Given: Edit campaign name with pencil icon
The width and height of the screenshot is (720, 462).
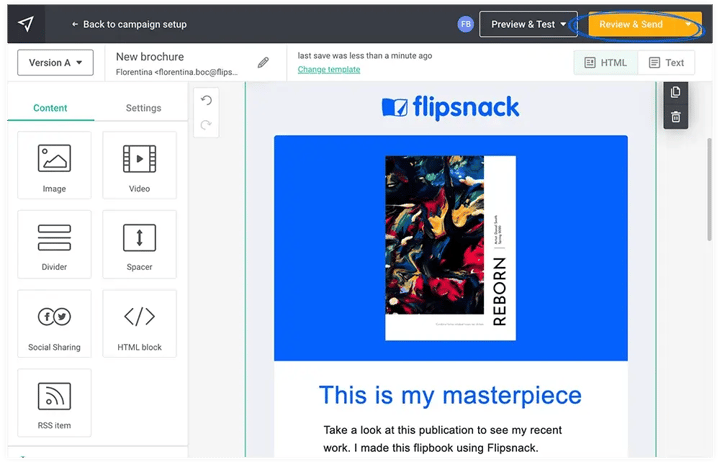Looking at the screenshot, I should [x=263, y=62].
